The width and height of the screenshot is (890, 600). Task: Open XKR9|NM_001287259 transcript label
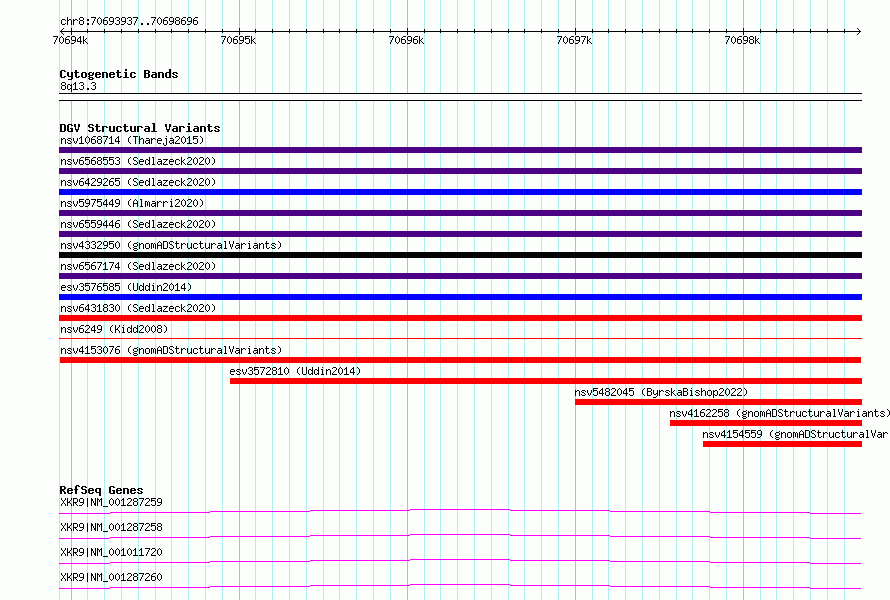(x=111, y=502)
